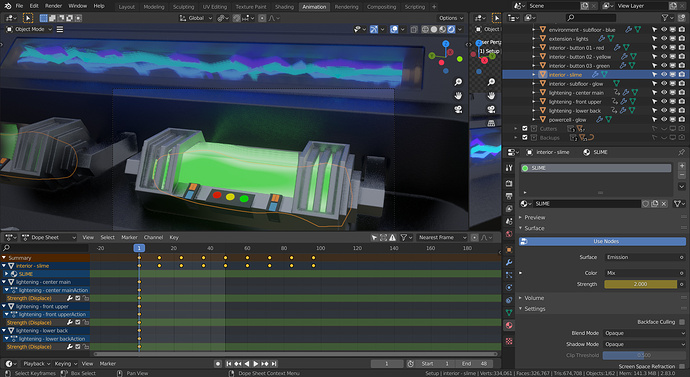Enable Screen Space Refraction checkbox

tap(682, 366)
